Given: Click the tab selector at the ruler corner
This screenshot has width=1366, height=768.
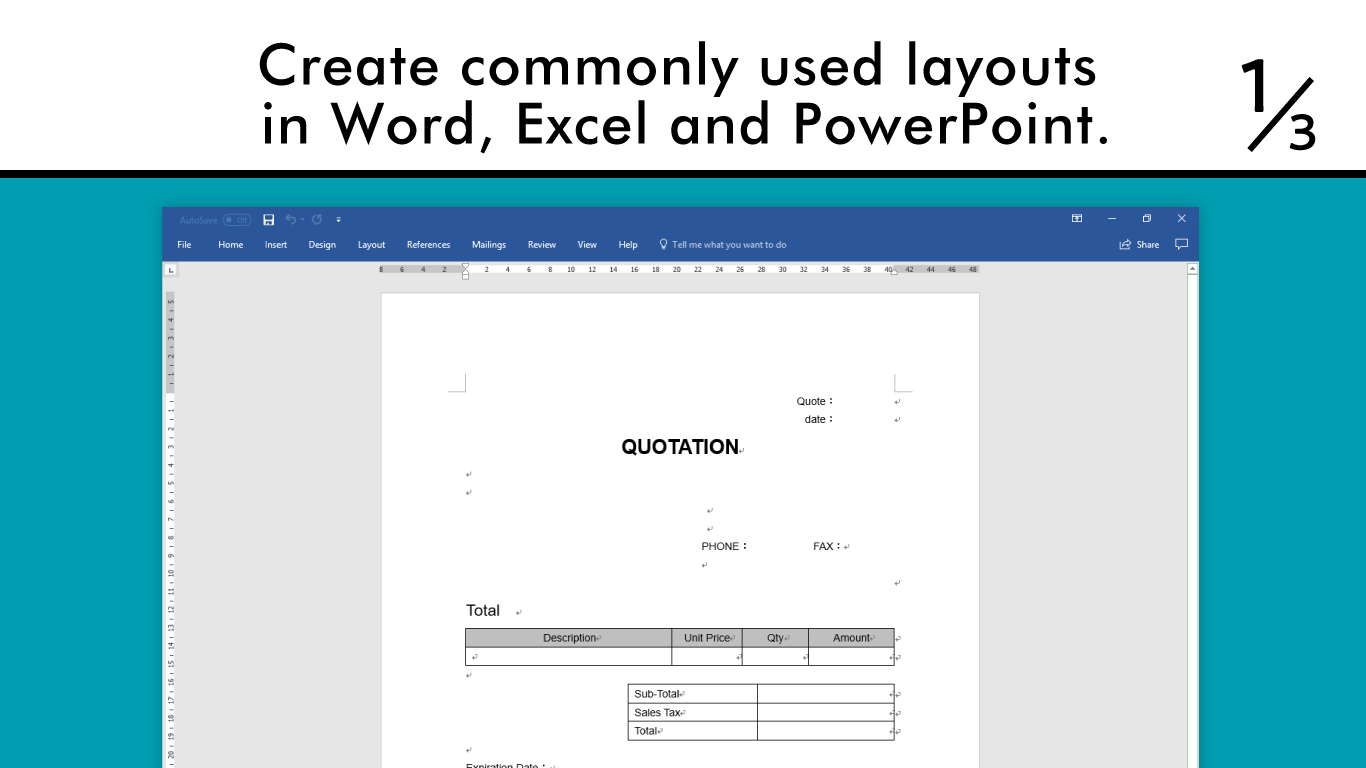Looking at the screenshot, I should point(171,270).
